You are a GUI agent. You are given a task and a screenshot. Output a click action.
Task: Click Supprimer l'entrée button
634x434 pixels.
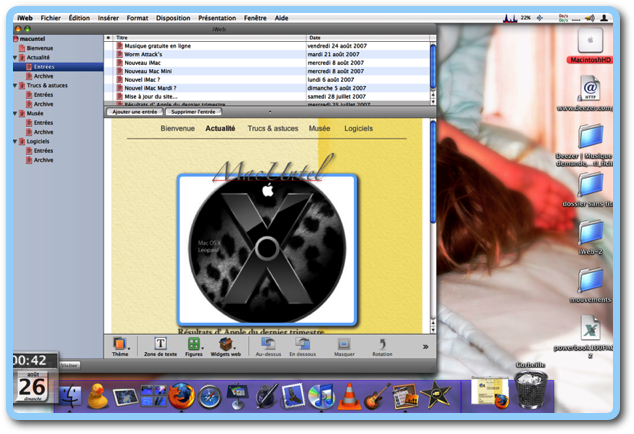(x=193, y=112)
